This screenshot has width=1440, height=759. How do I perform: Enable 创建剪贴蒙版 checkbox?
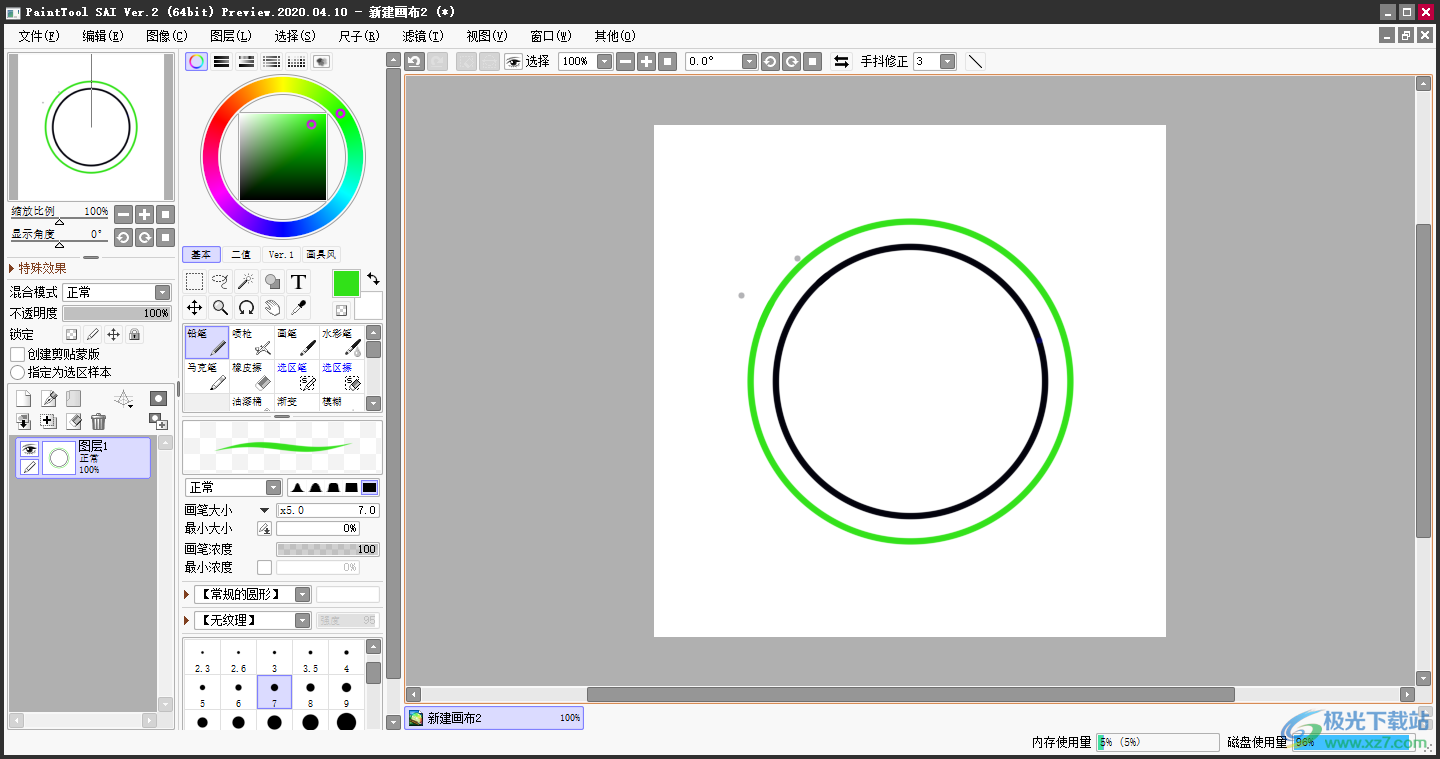17,354
